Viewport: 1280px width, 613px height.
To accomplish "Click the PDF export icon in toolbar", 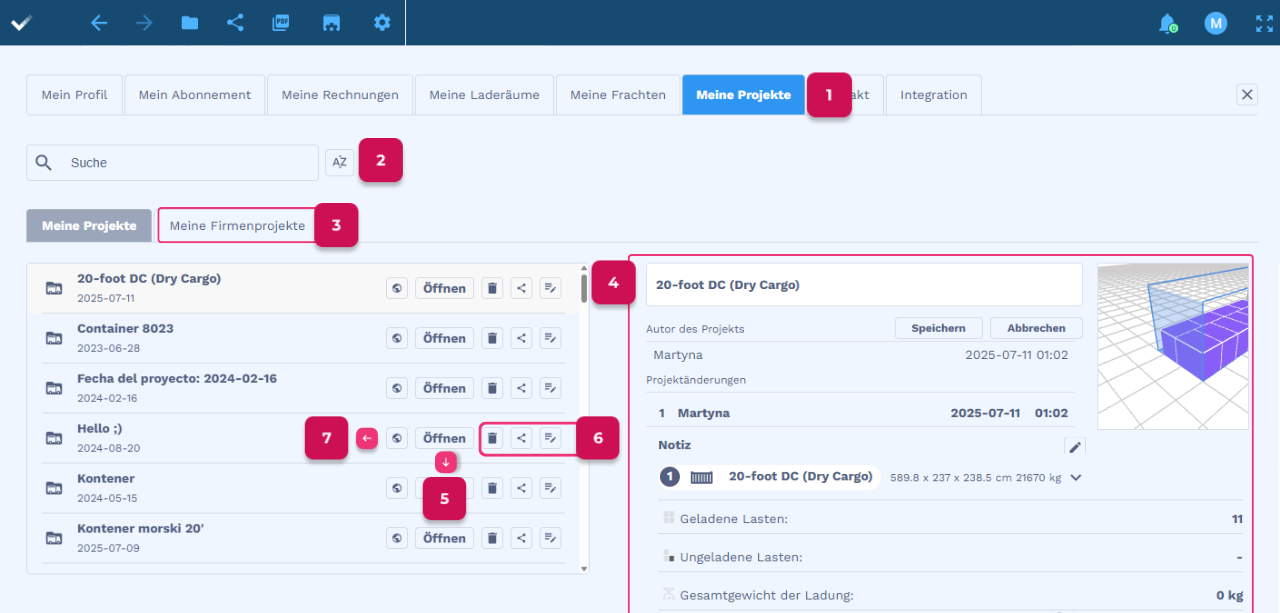I will point(281,23).
